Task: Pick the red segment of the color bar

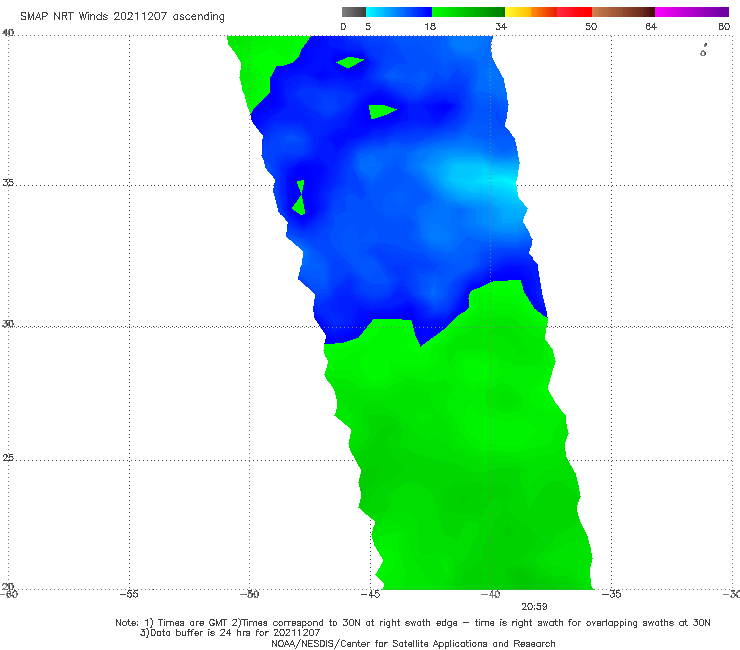Action: click(x=575, y=12)
